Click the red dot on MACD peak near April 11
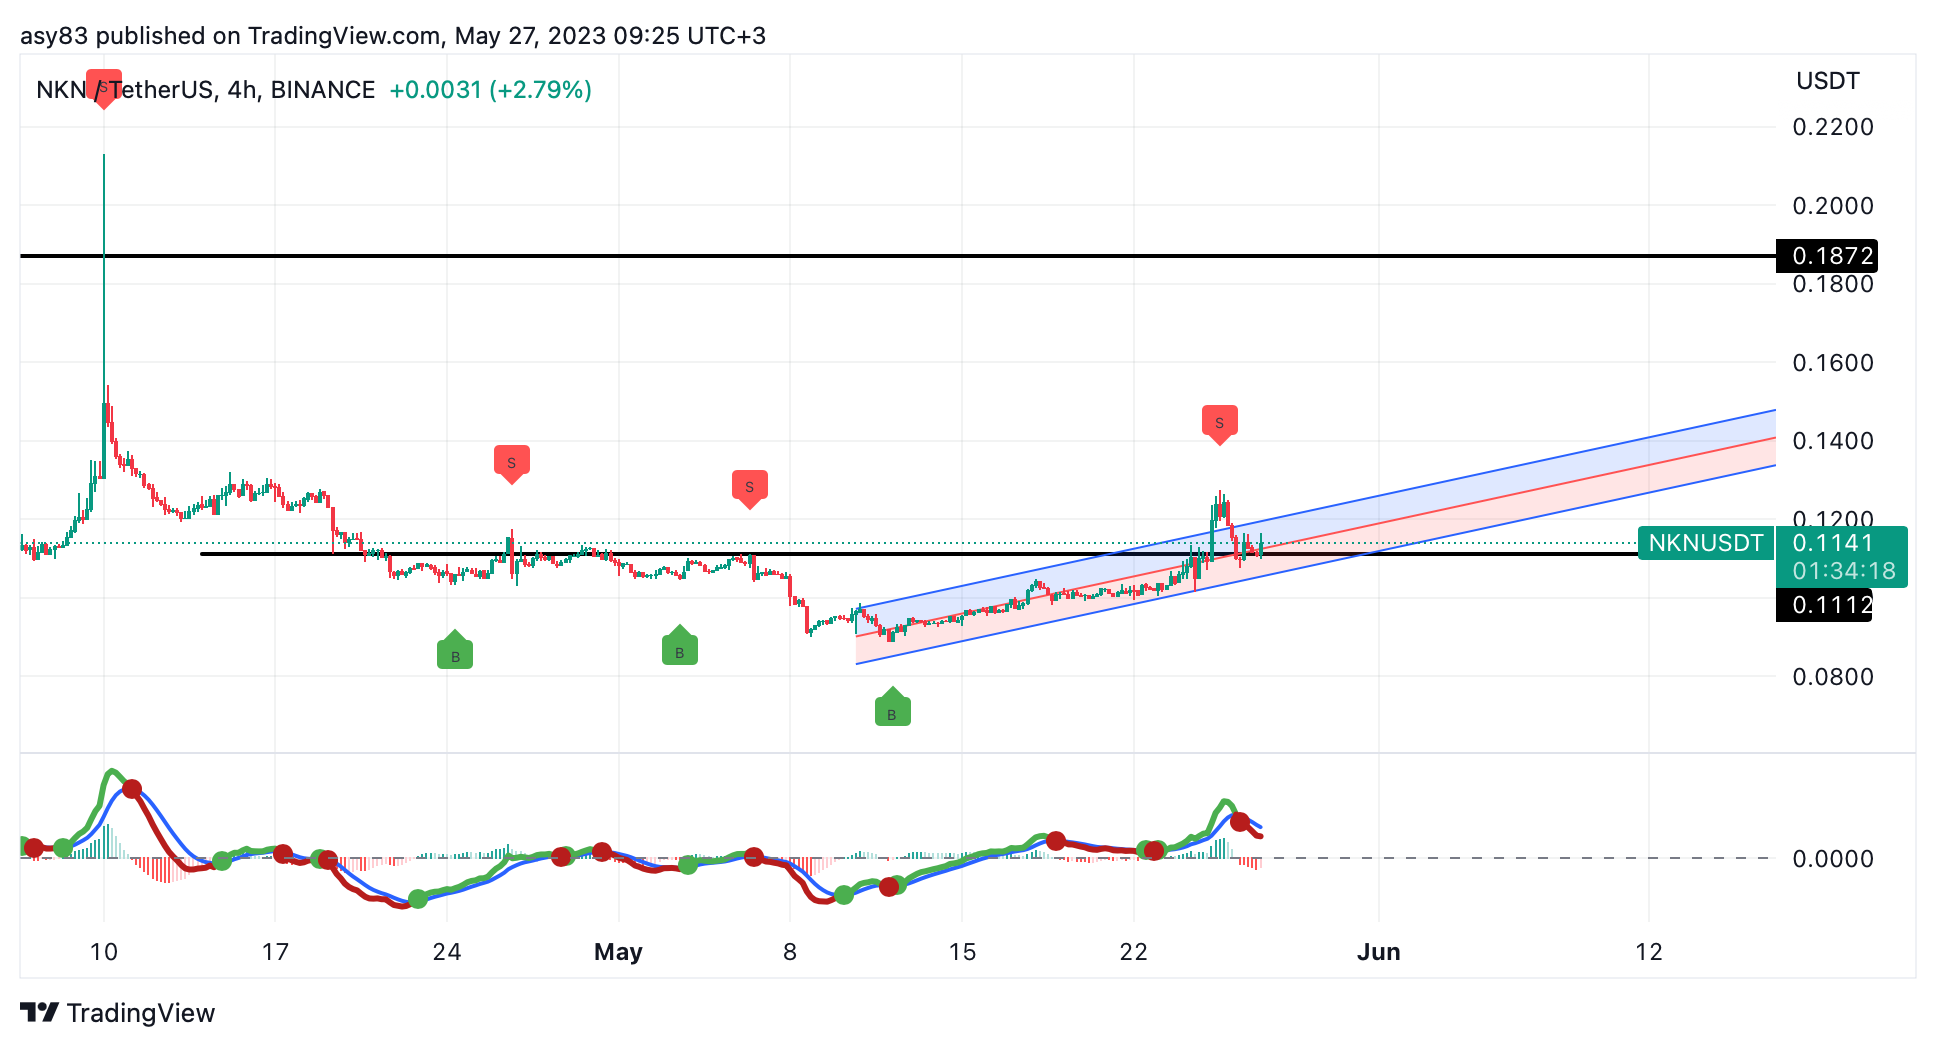Image resolution: width=1936 pixels, height=1048 pixels. pos(131,790)
